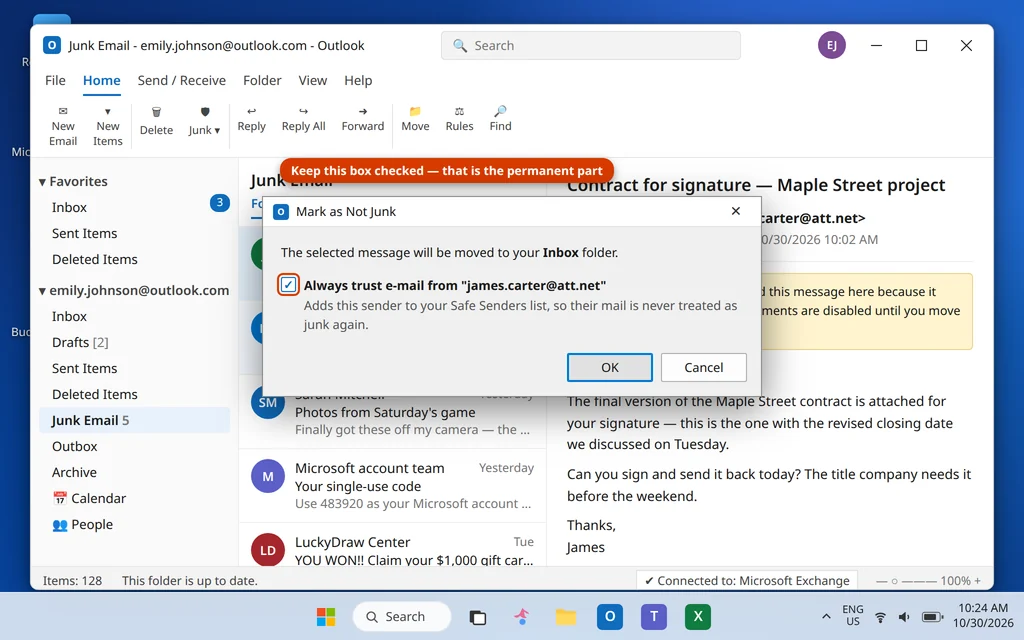1024x640 pixels.
Task: Click the battery icon in system tray
Action: point(933,617)
